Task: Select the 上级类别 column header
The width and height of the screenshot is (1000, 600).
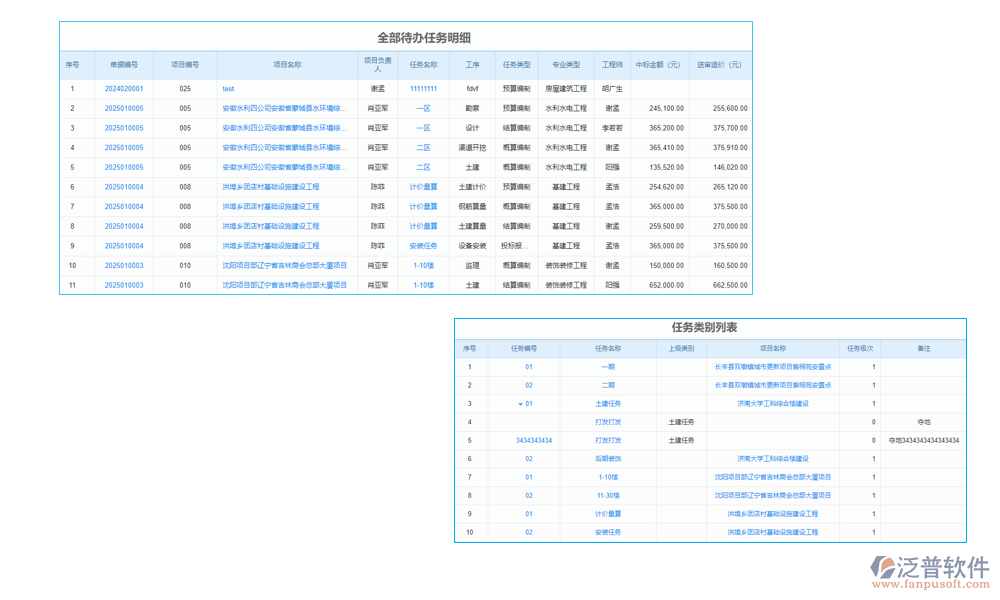Action: click(681, 349)
